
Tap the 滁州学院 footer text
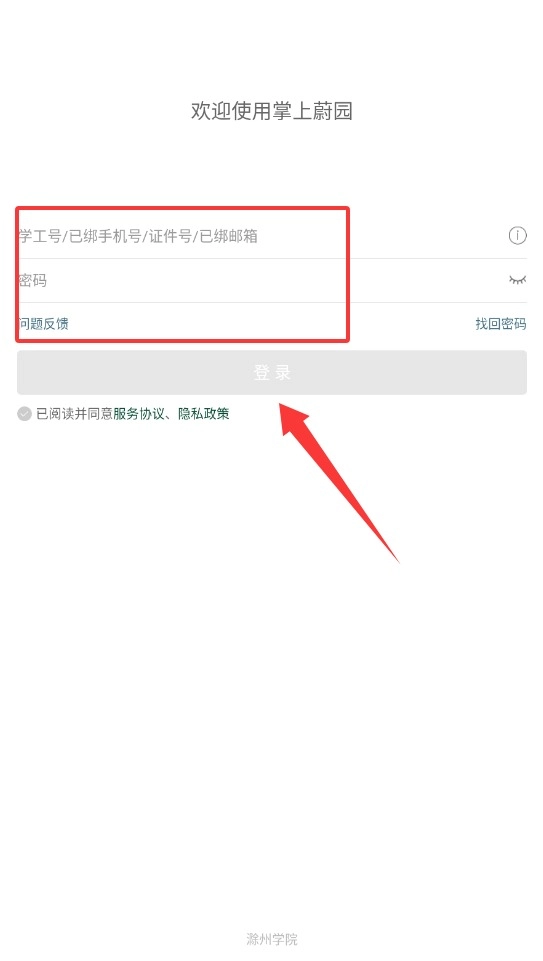coord(272,939)
